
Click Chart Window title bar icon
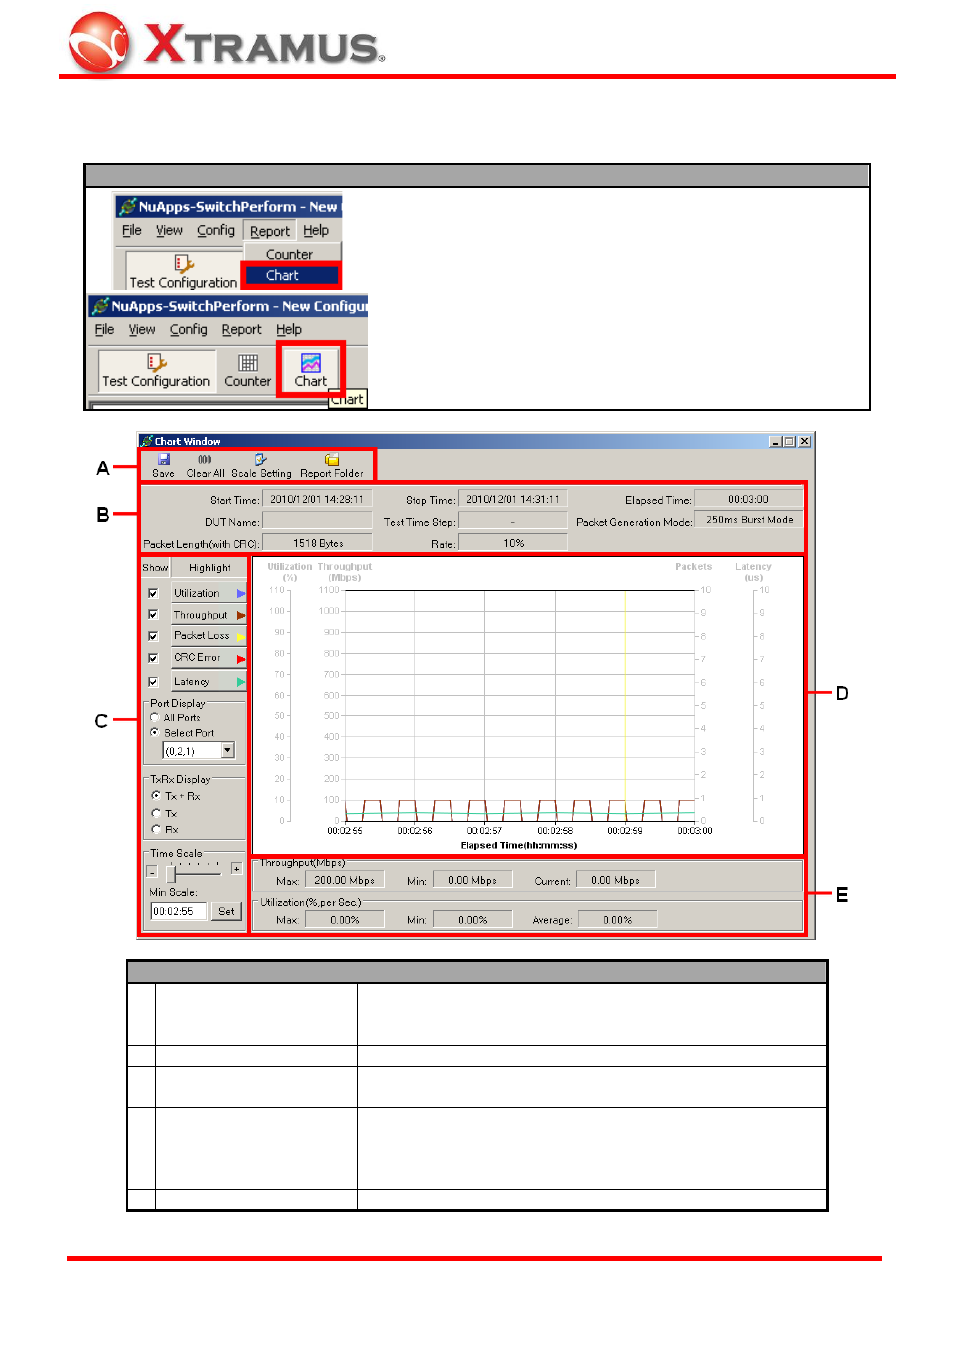146,441
